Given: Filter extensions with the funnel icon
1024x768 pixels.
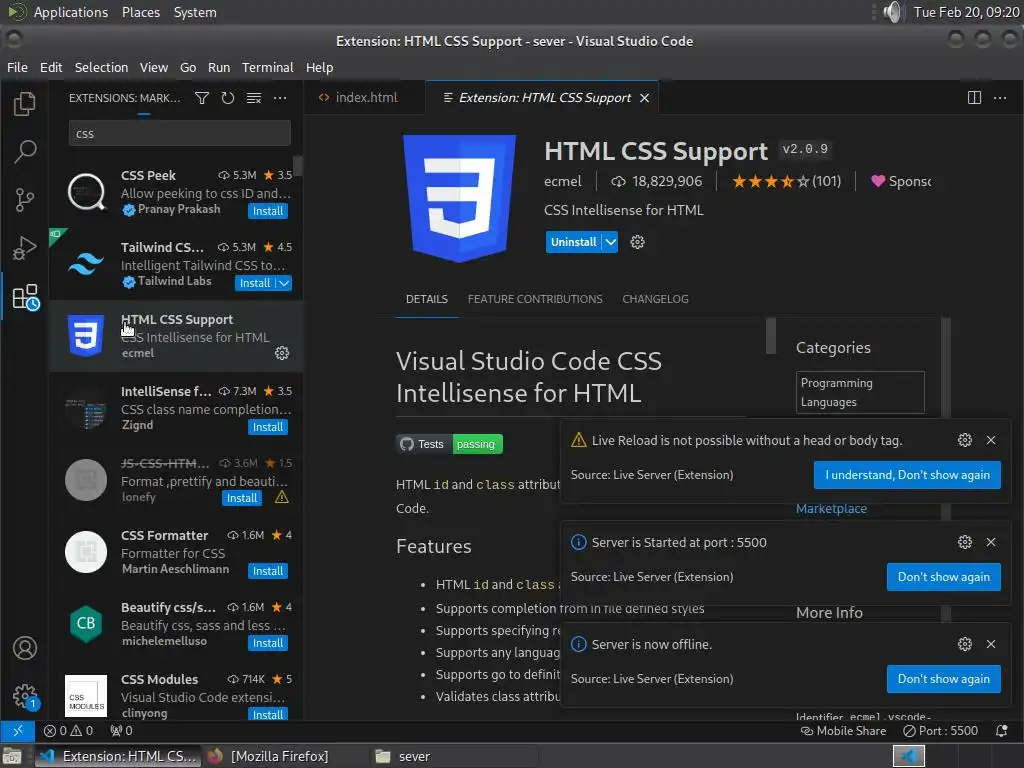Looking at the screenshot, I should point(202,98).
